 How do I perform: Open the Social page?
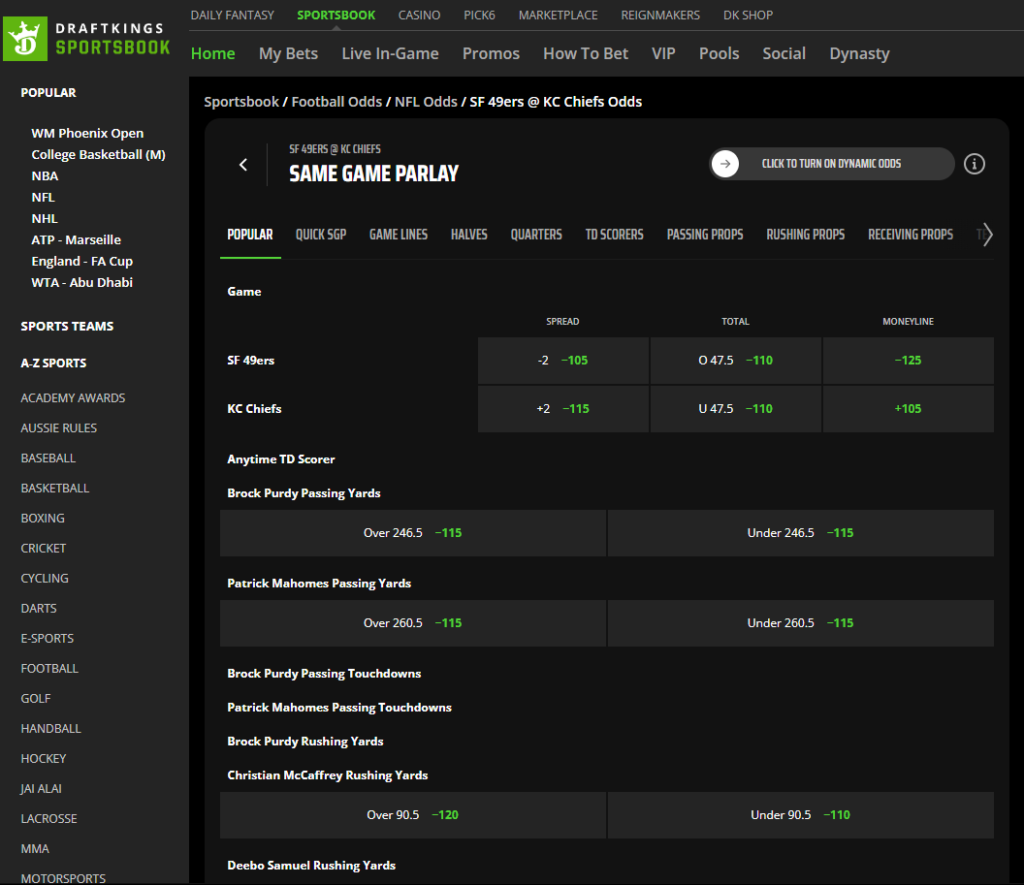tap(784, 54)
